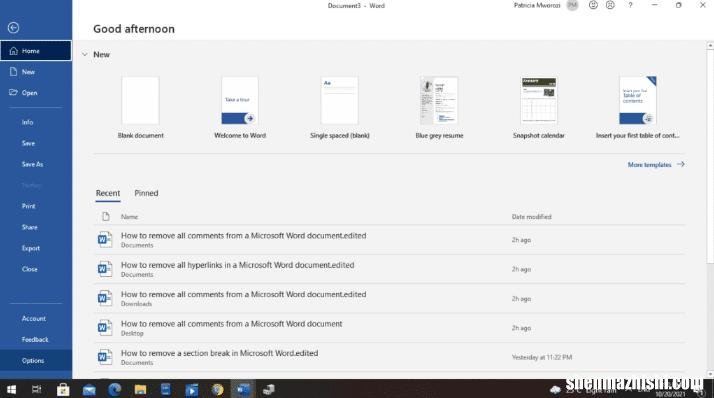Image resolution: width=714 pixels, height=398 pixels.
Task: Open Task View on the taskbar
Action: [36, 389]
